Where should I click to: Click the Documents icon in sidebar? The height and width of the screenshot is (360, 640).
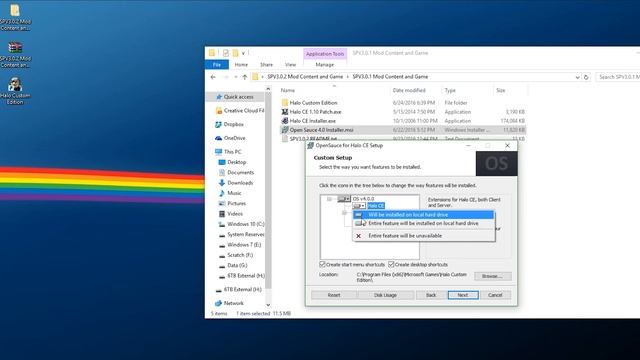[222, 173]
